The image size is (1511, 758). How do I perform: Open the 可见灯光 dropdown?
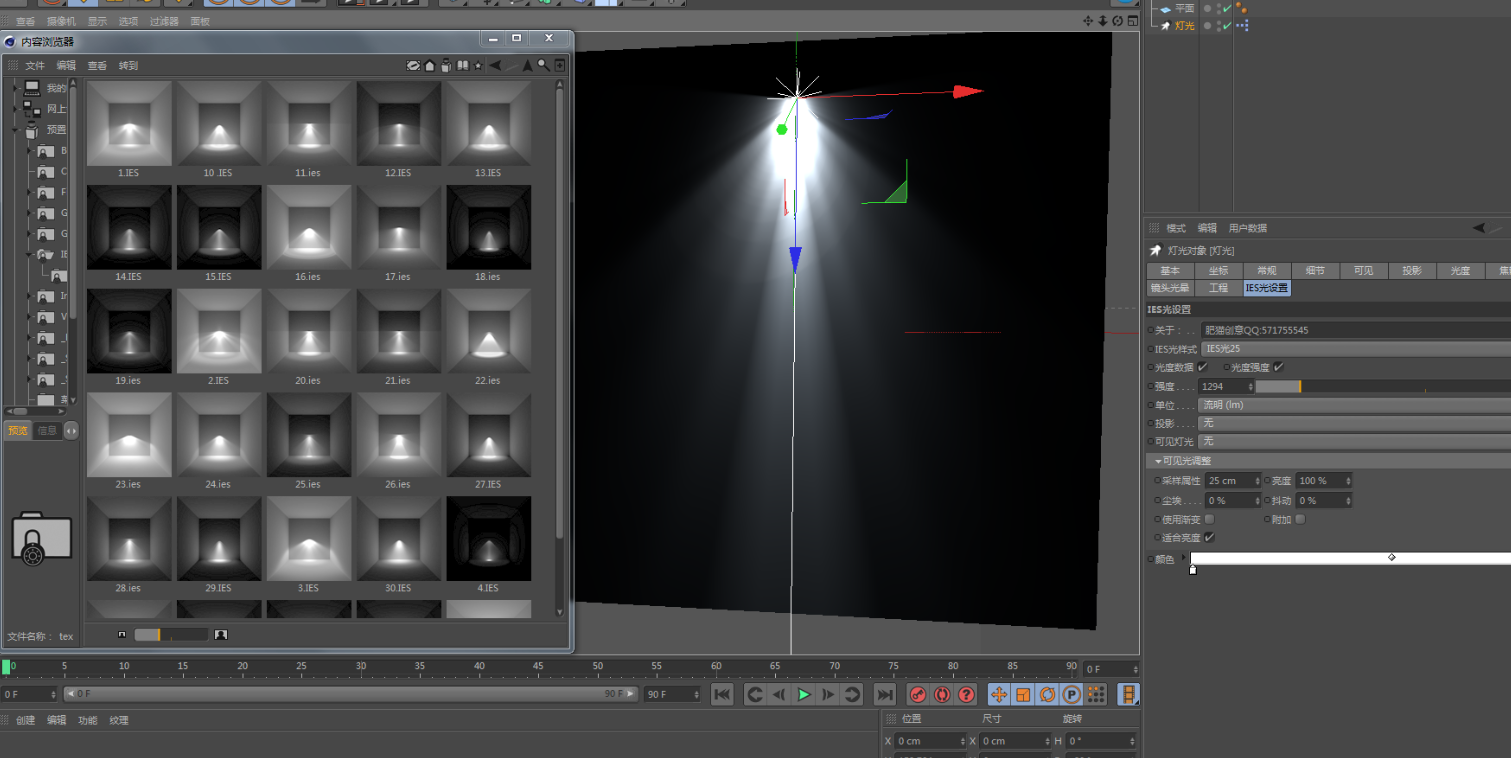(1354, 441)
